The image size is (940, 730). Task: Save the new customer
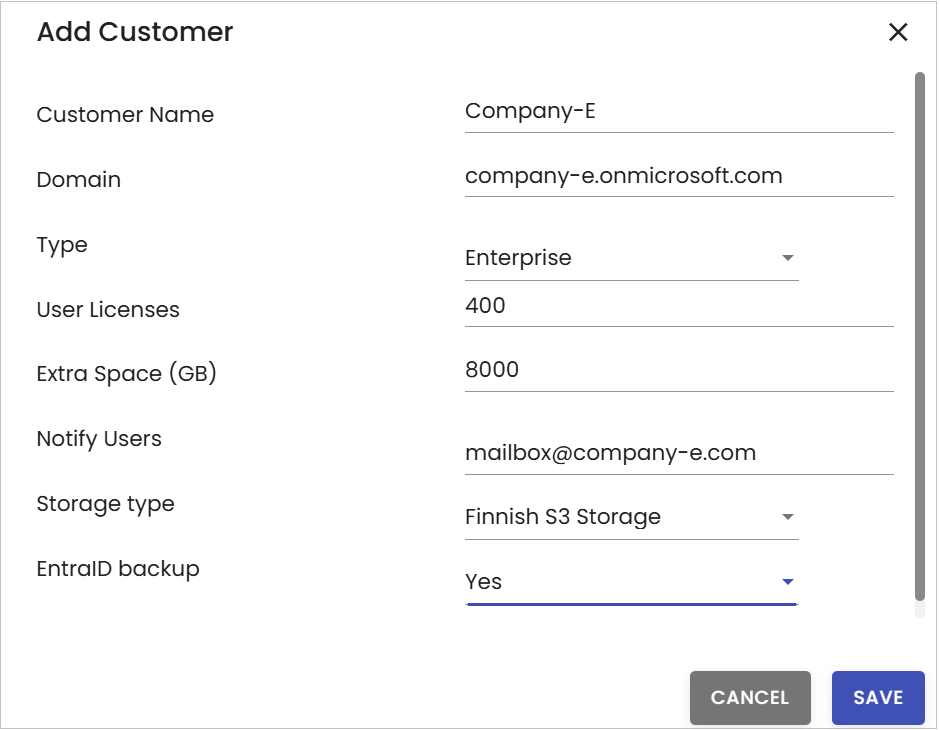[x=878, y=697]
